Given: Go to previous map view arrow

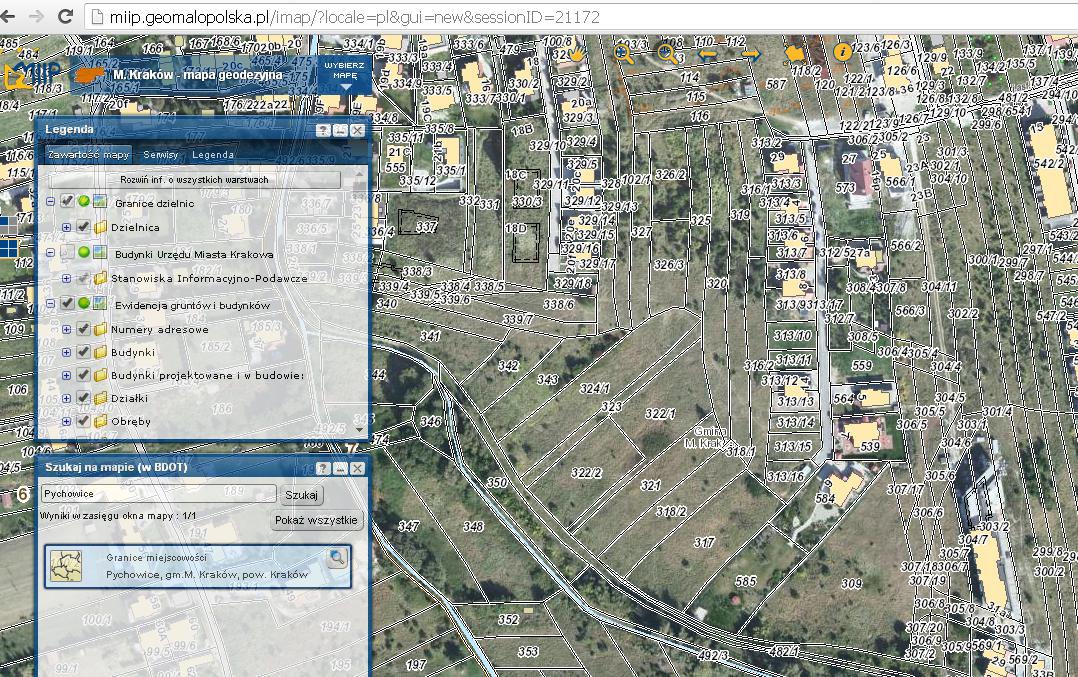Looking at the screenshot, I should pos(708,54).
